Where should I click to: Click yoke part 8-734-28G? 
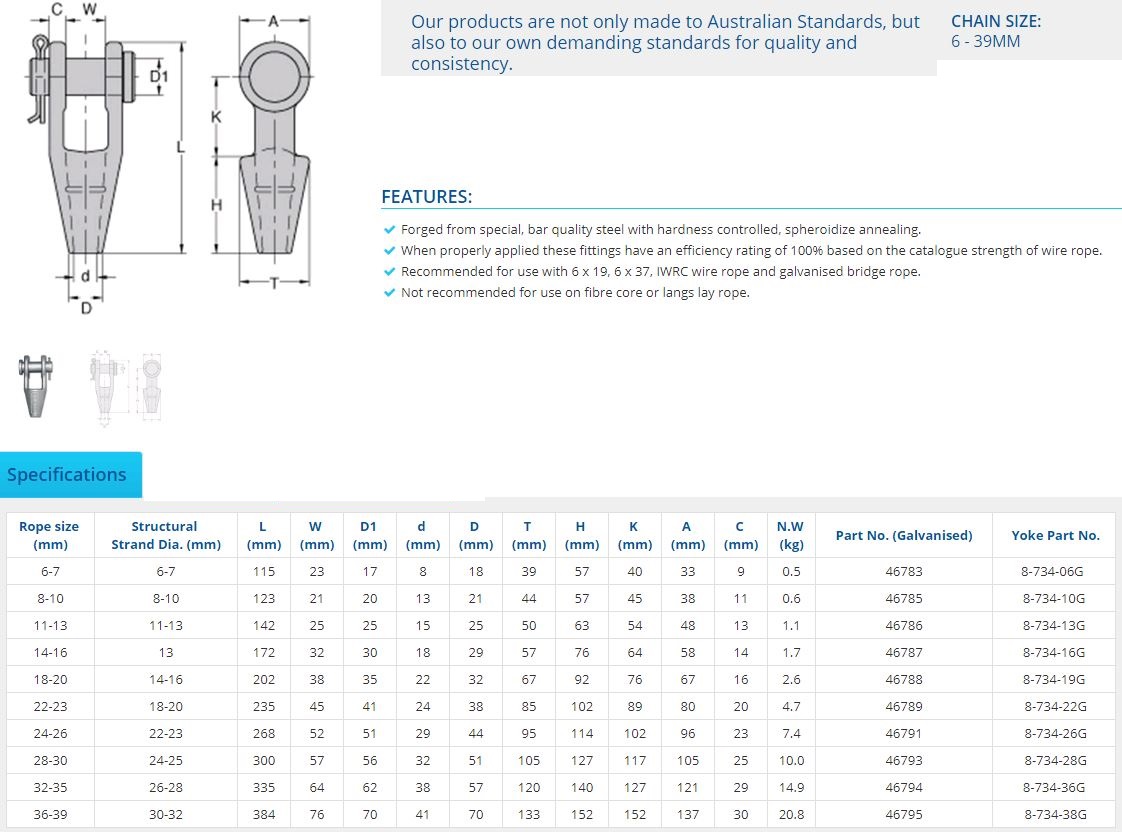pyautogui.click(x=1055, y=760)
